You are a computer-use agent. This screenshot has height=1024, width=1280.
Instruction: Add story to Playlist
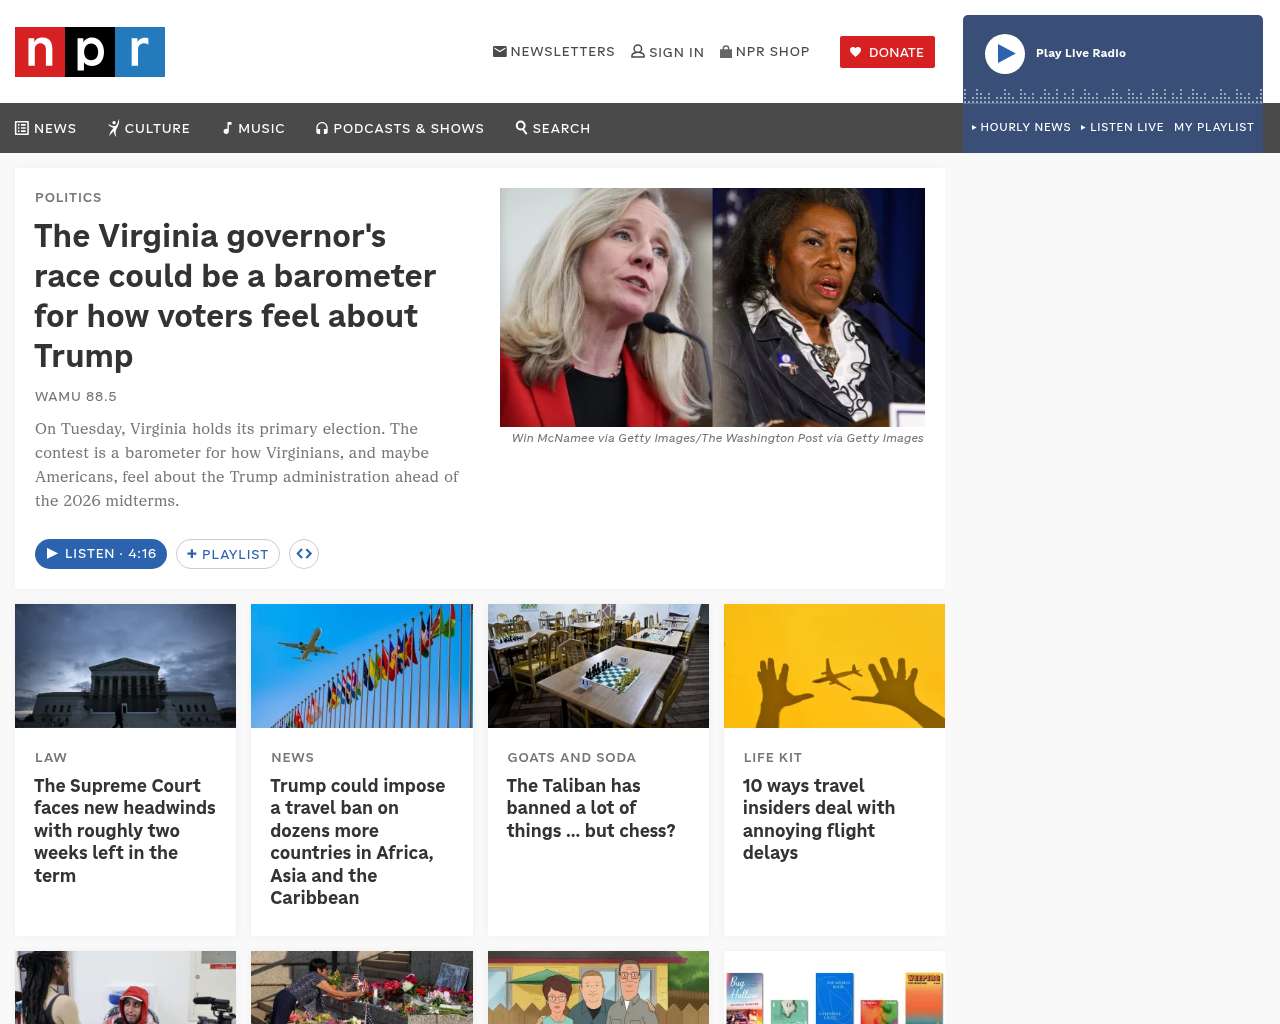[x=227, y=554]
